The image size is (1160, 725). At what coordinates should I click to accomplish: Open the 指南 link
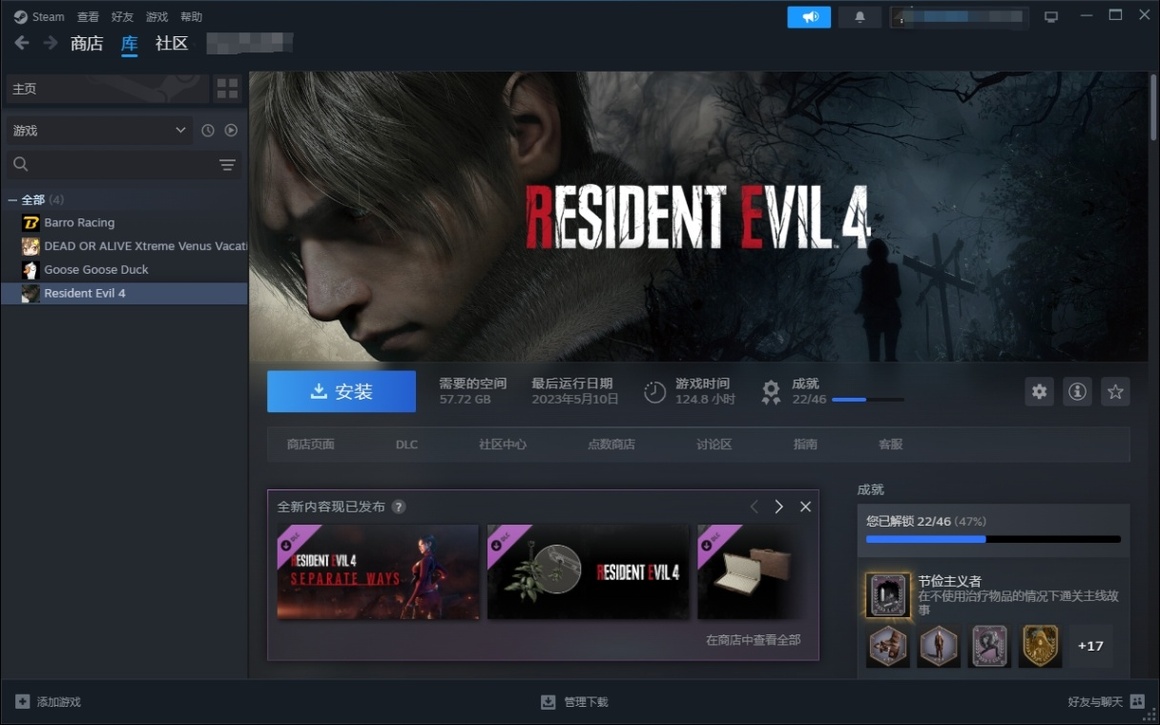coord(805,445)
